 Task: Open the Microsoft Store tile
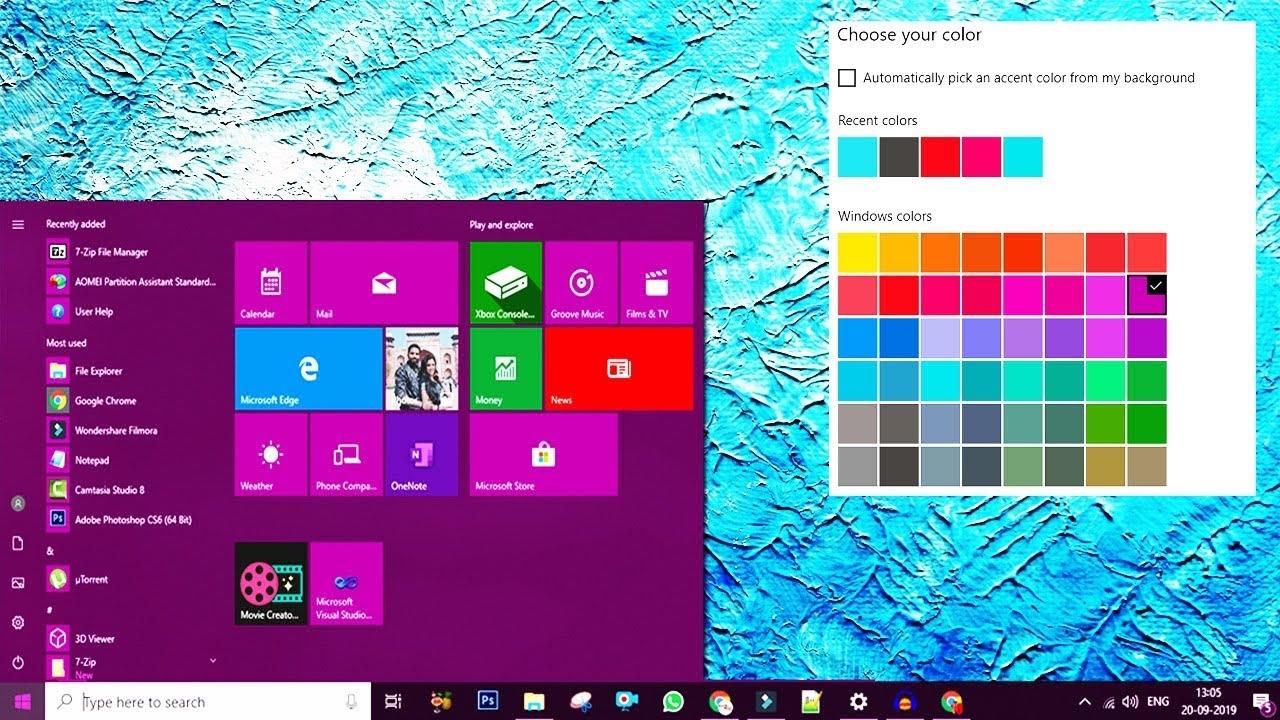544,455
